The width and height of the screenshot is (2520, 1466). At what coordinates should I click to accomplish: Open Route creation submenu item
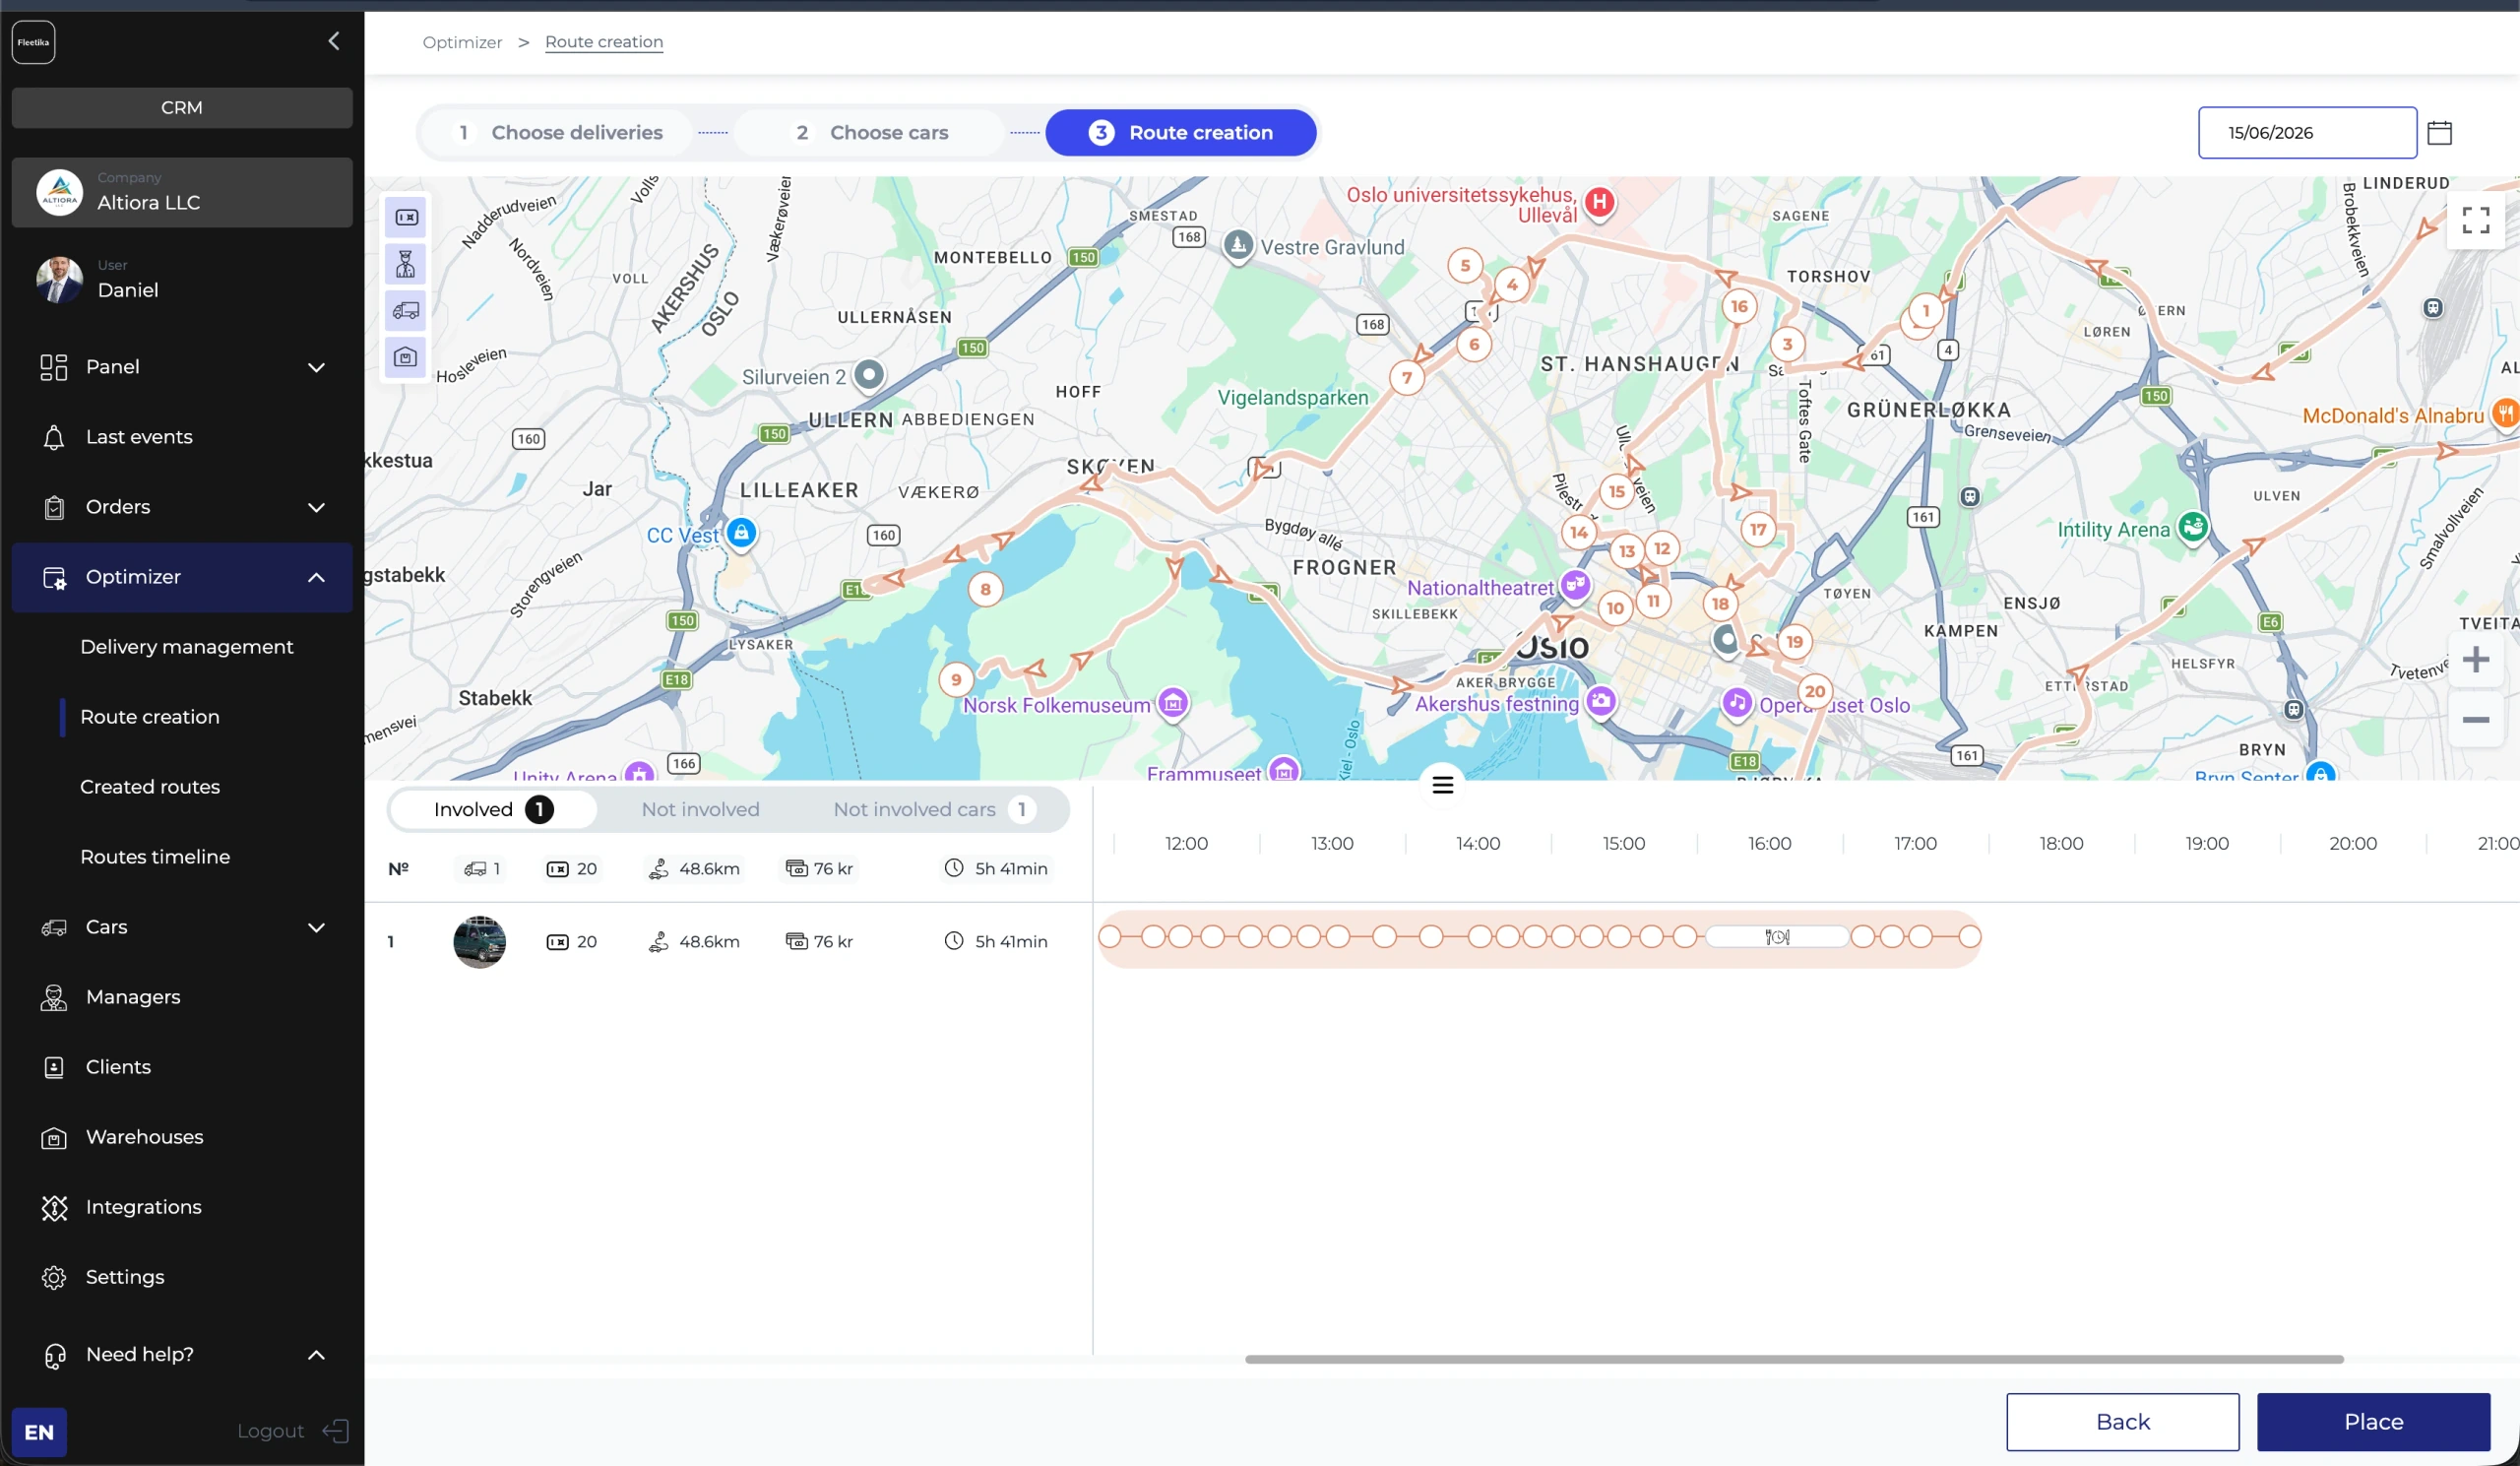point(150,717)
